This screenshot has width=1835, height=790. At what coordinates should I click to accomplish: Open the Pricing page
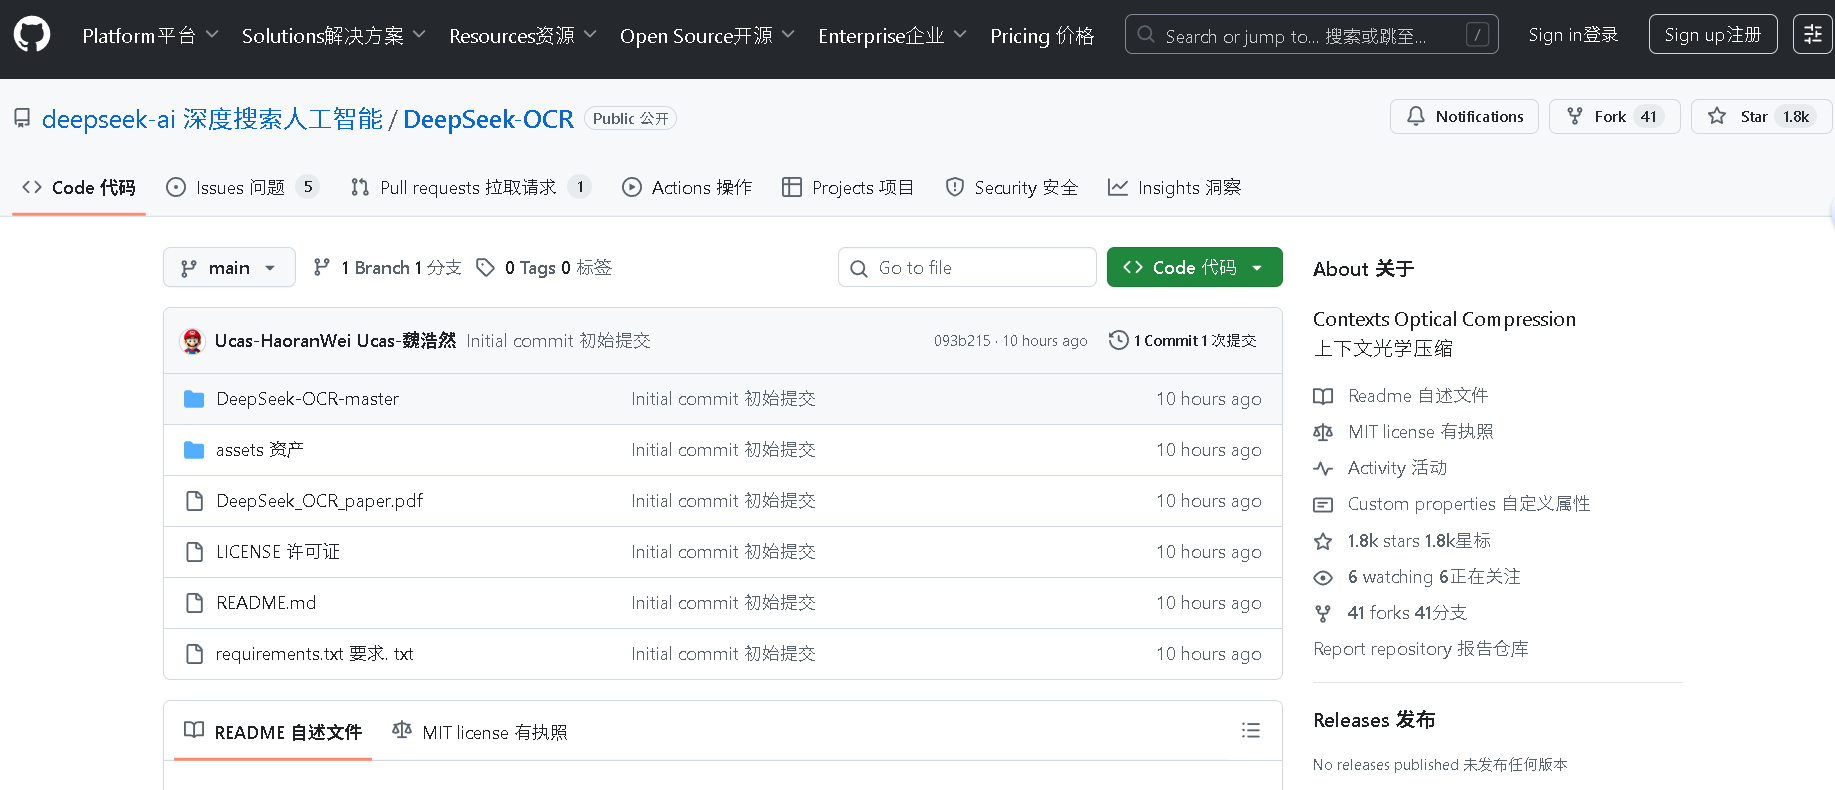click(1042, 36)
